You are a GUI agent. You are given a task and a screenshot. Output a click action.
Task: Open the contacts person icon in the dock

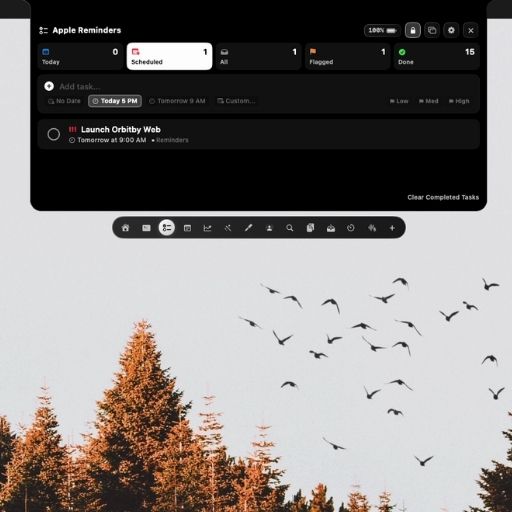(269, 228)
